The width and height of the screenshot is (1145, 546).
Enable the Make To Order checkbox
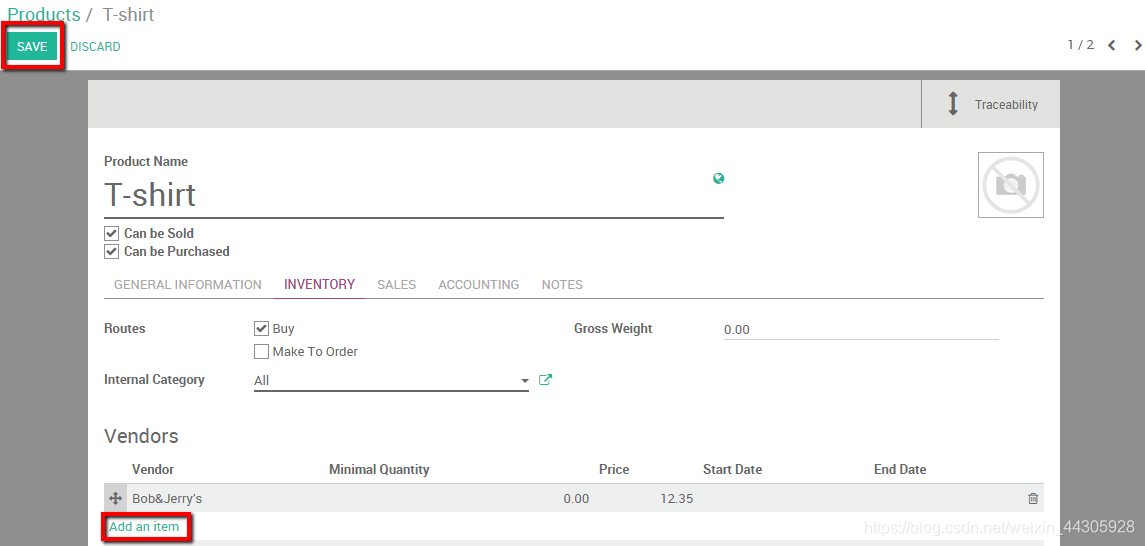261,352
